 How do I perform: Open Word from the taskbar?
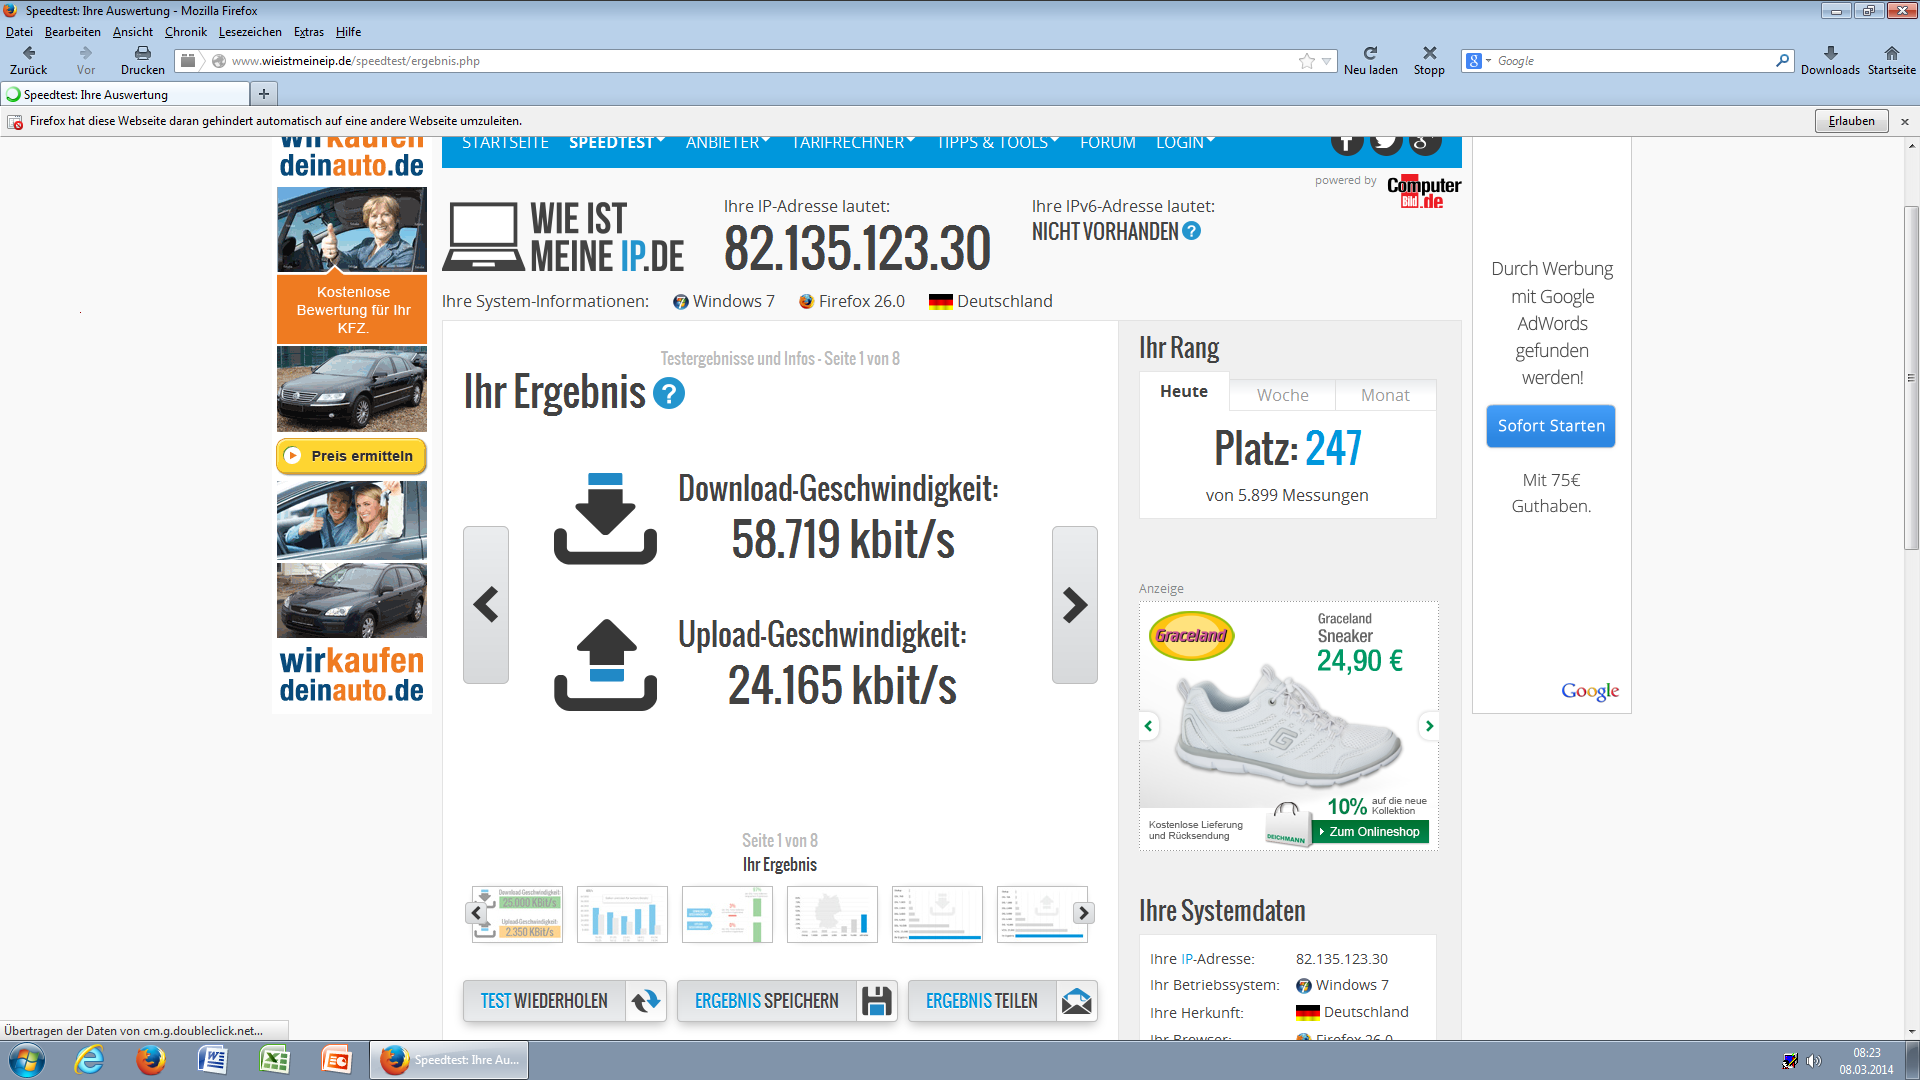(x=213, y=1060)
